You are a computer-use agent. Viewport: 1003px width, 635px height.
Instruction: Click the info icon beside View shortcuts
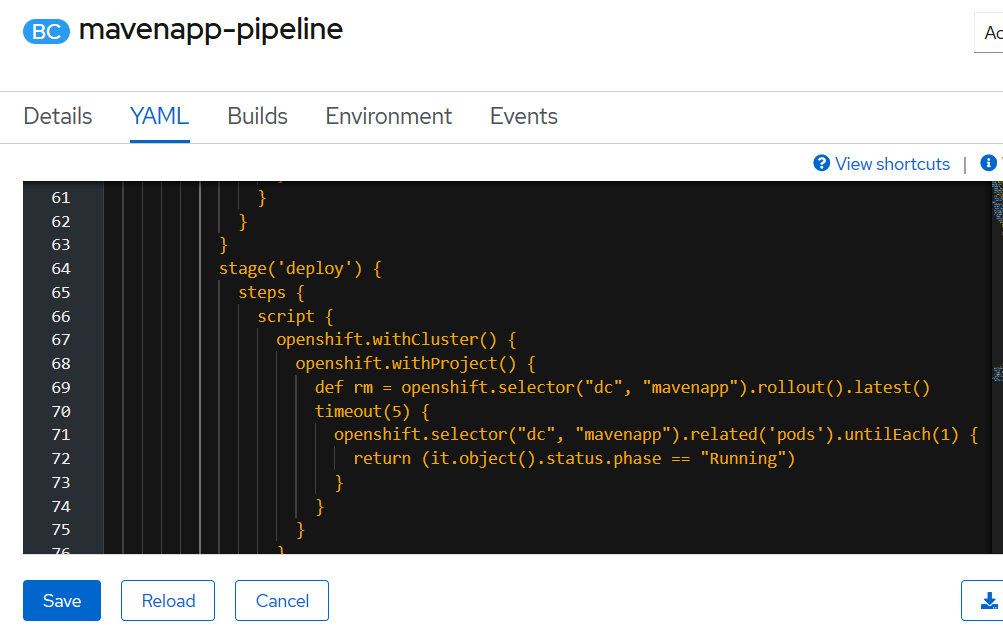pos(989,163)
